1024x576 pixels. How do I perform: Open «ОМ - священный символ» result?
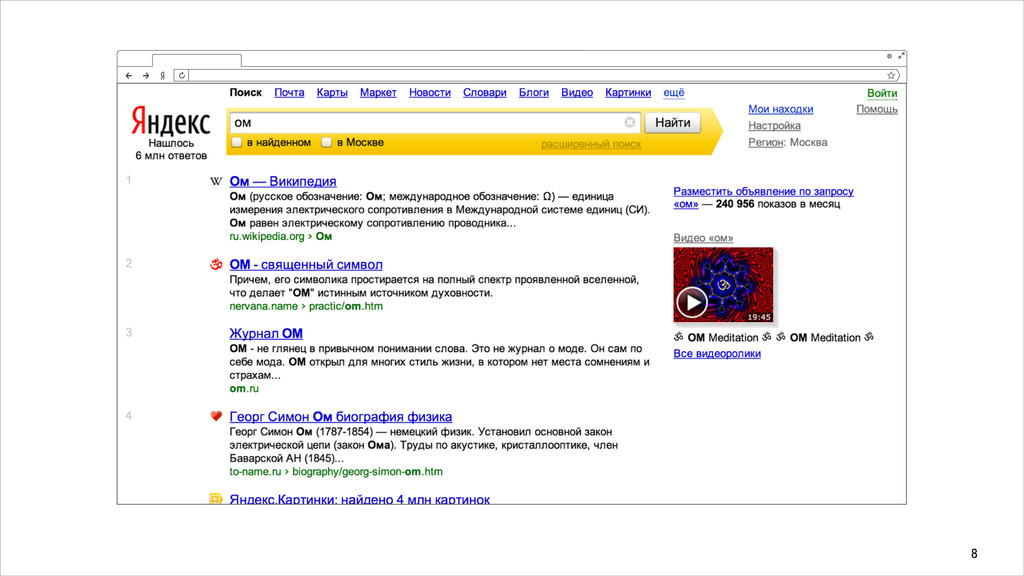[306, 264]
